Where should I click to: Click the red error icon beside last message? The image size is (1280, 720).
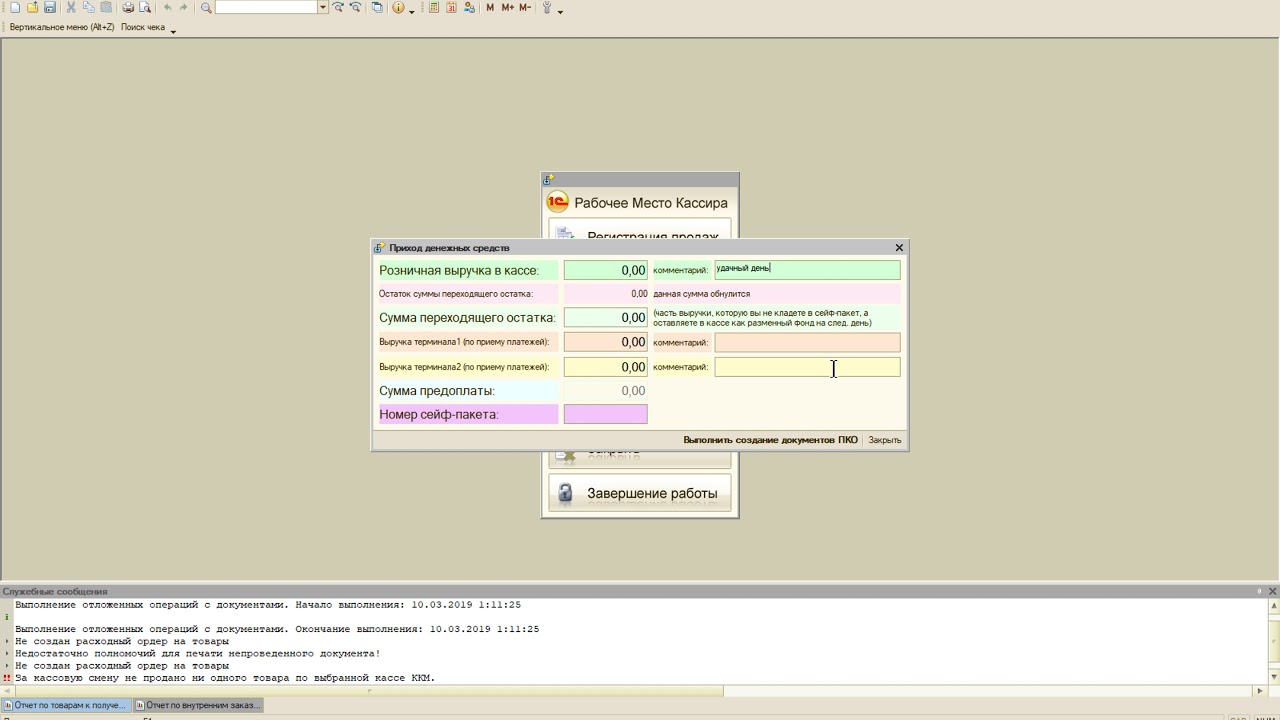tap(7, 678)
